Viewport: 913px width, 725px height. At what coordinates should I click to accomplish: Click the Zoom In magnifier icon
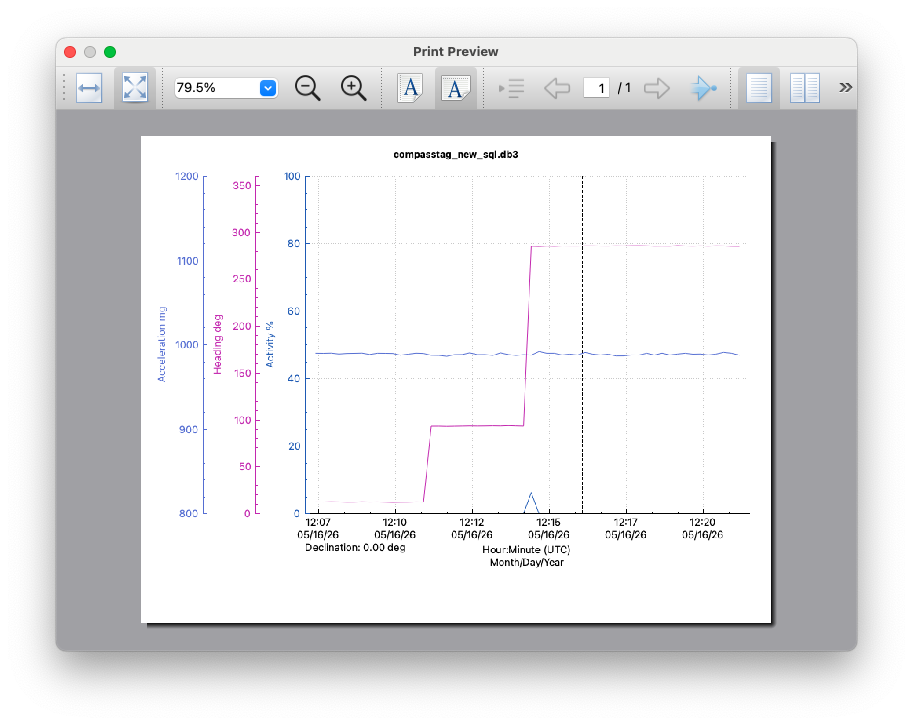click(x=353, y=88)
